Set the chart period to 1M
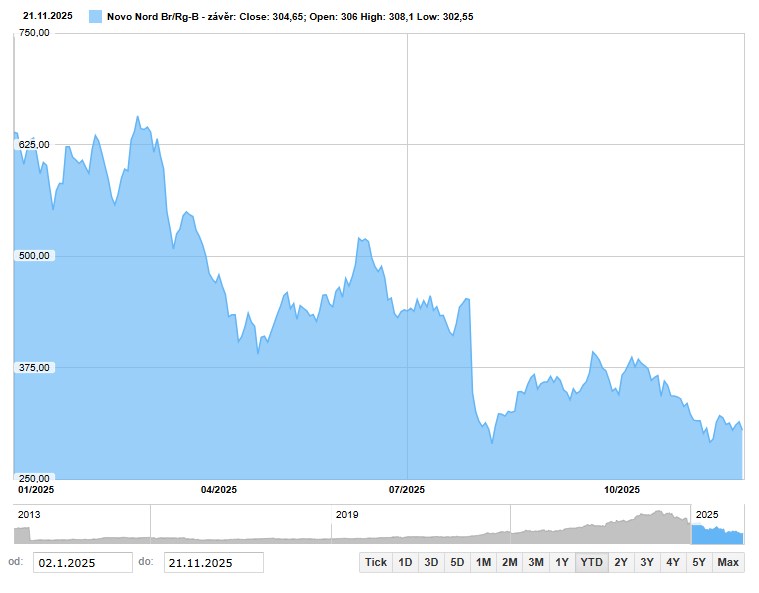The width and height of the screenshot is (759, 593). coord(483,562)
